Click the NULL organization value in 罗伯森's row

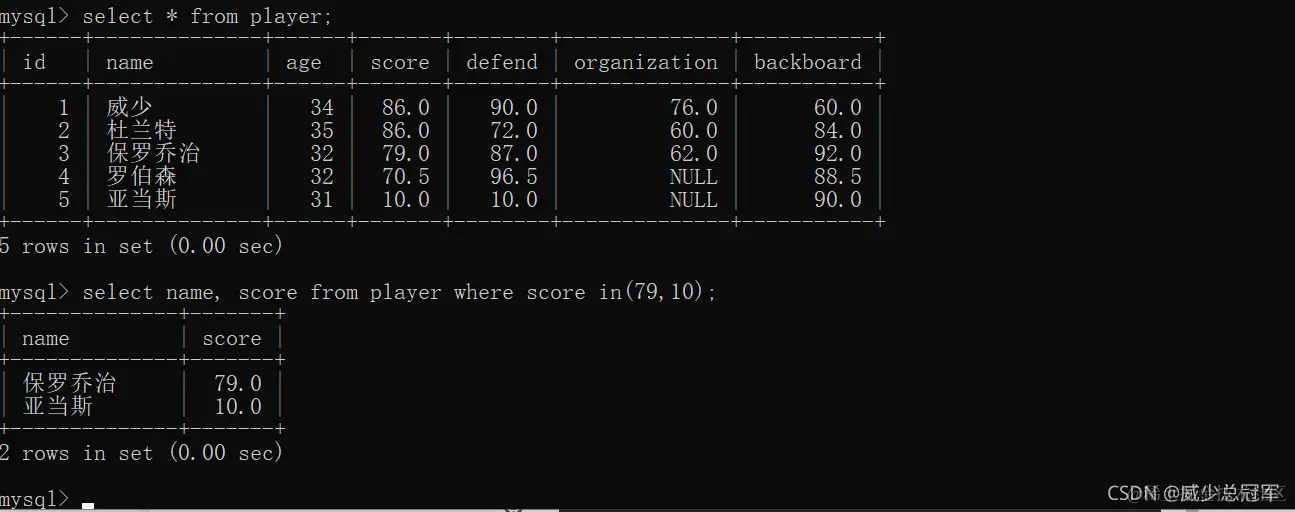click(x=694, y=176)
